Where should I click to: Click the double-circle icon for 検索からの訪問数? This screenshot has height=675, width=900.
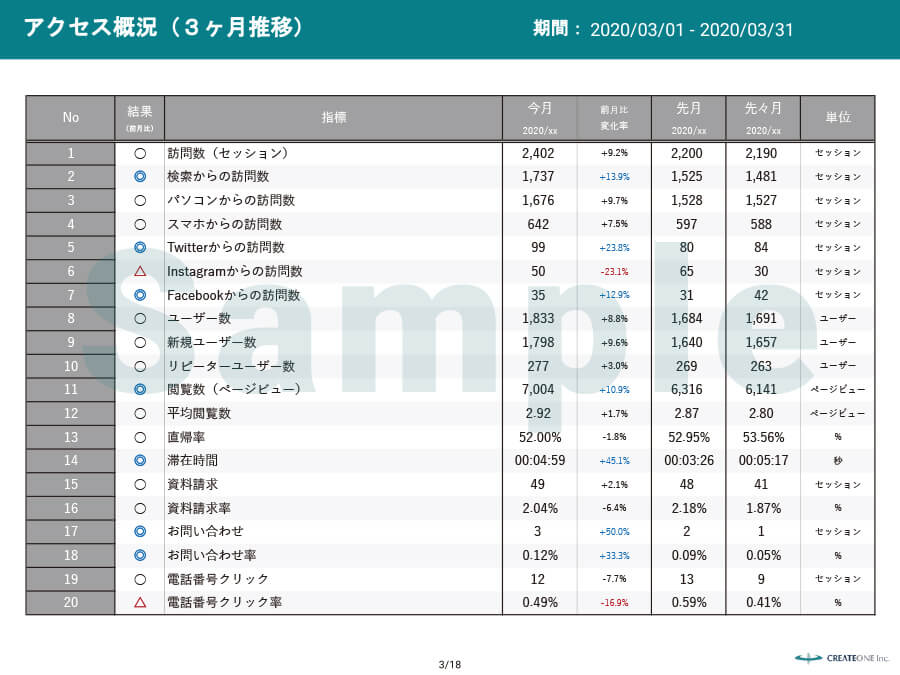click(140, 177)
